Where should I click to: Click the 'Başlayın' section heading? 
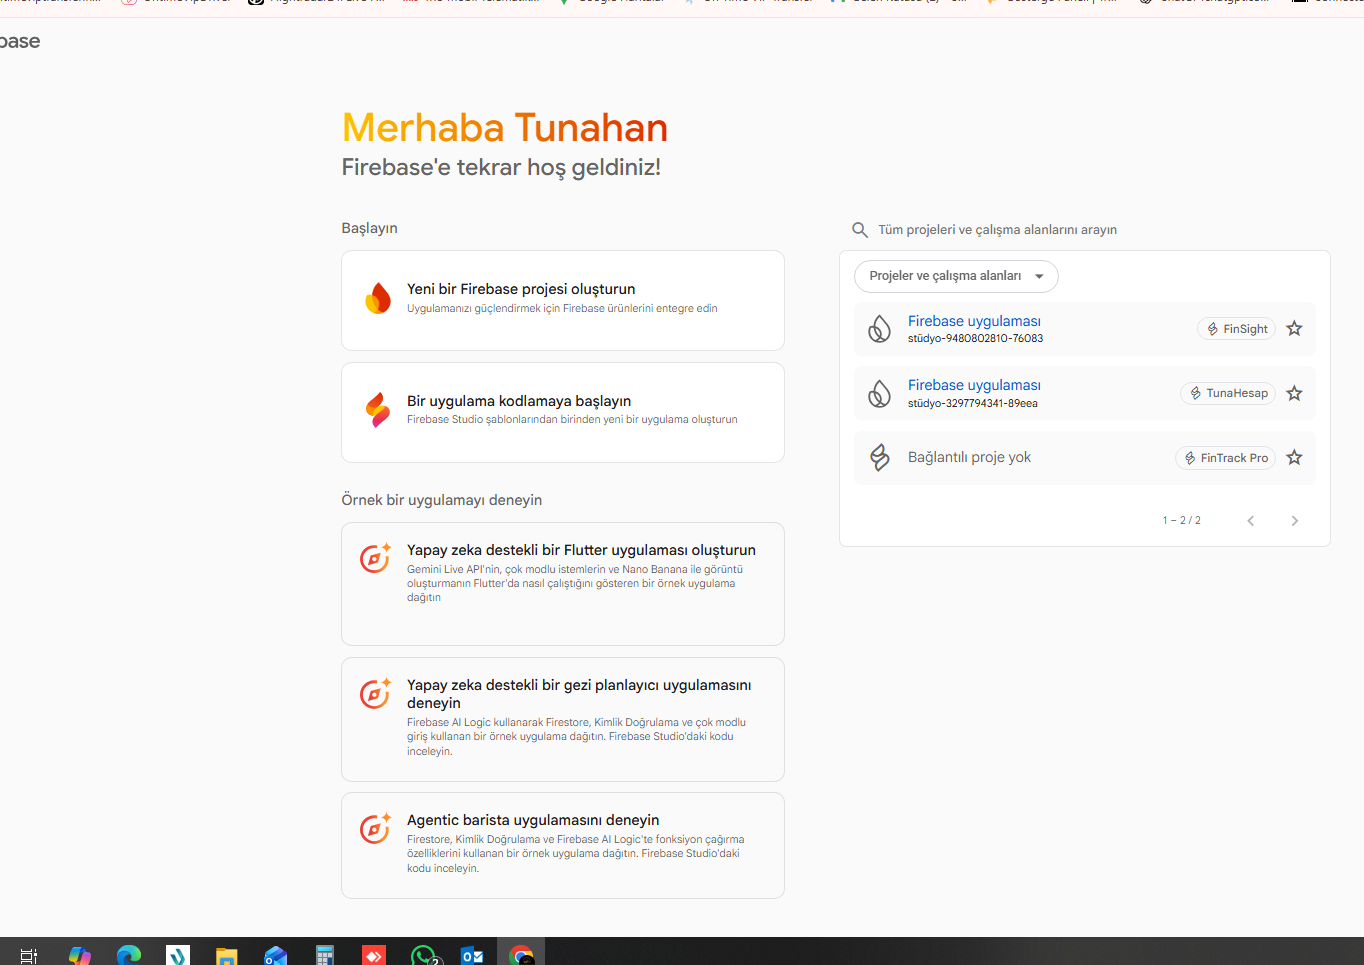coord(370,228)
